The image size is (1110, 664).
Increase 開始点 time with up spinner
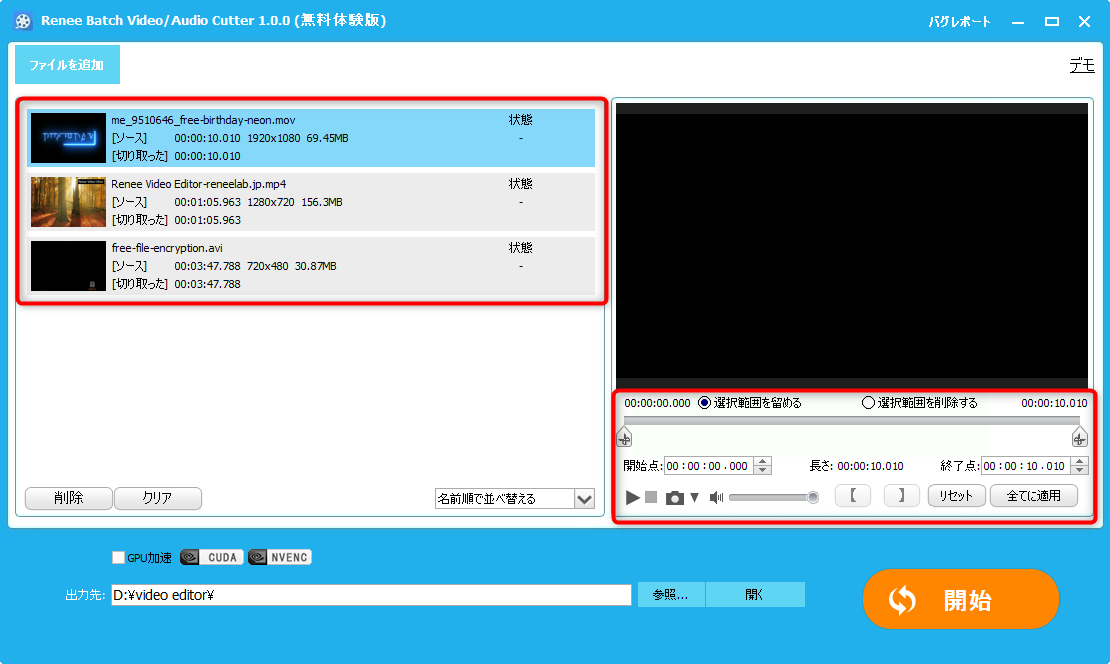click(762, 462)
